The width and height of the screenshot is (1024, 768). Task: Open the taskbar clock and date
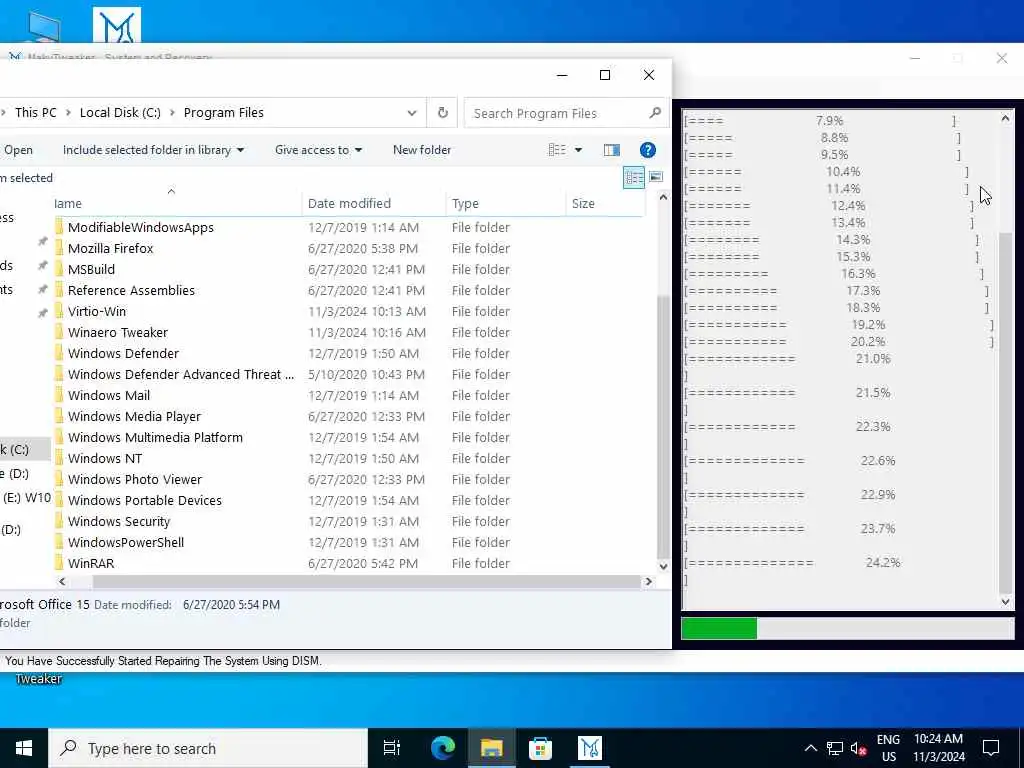click(x=938, y=748)
